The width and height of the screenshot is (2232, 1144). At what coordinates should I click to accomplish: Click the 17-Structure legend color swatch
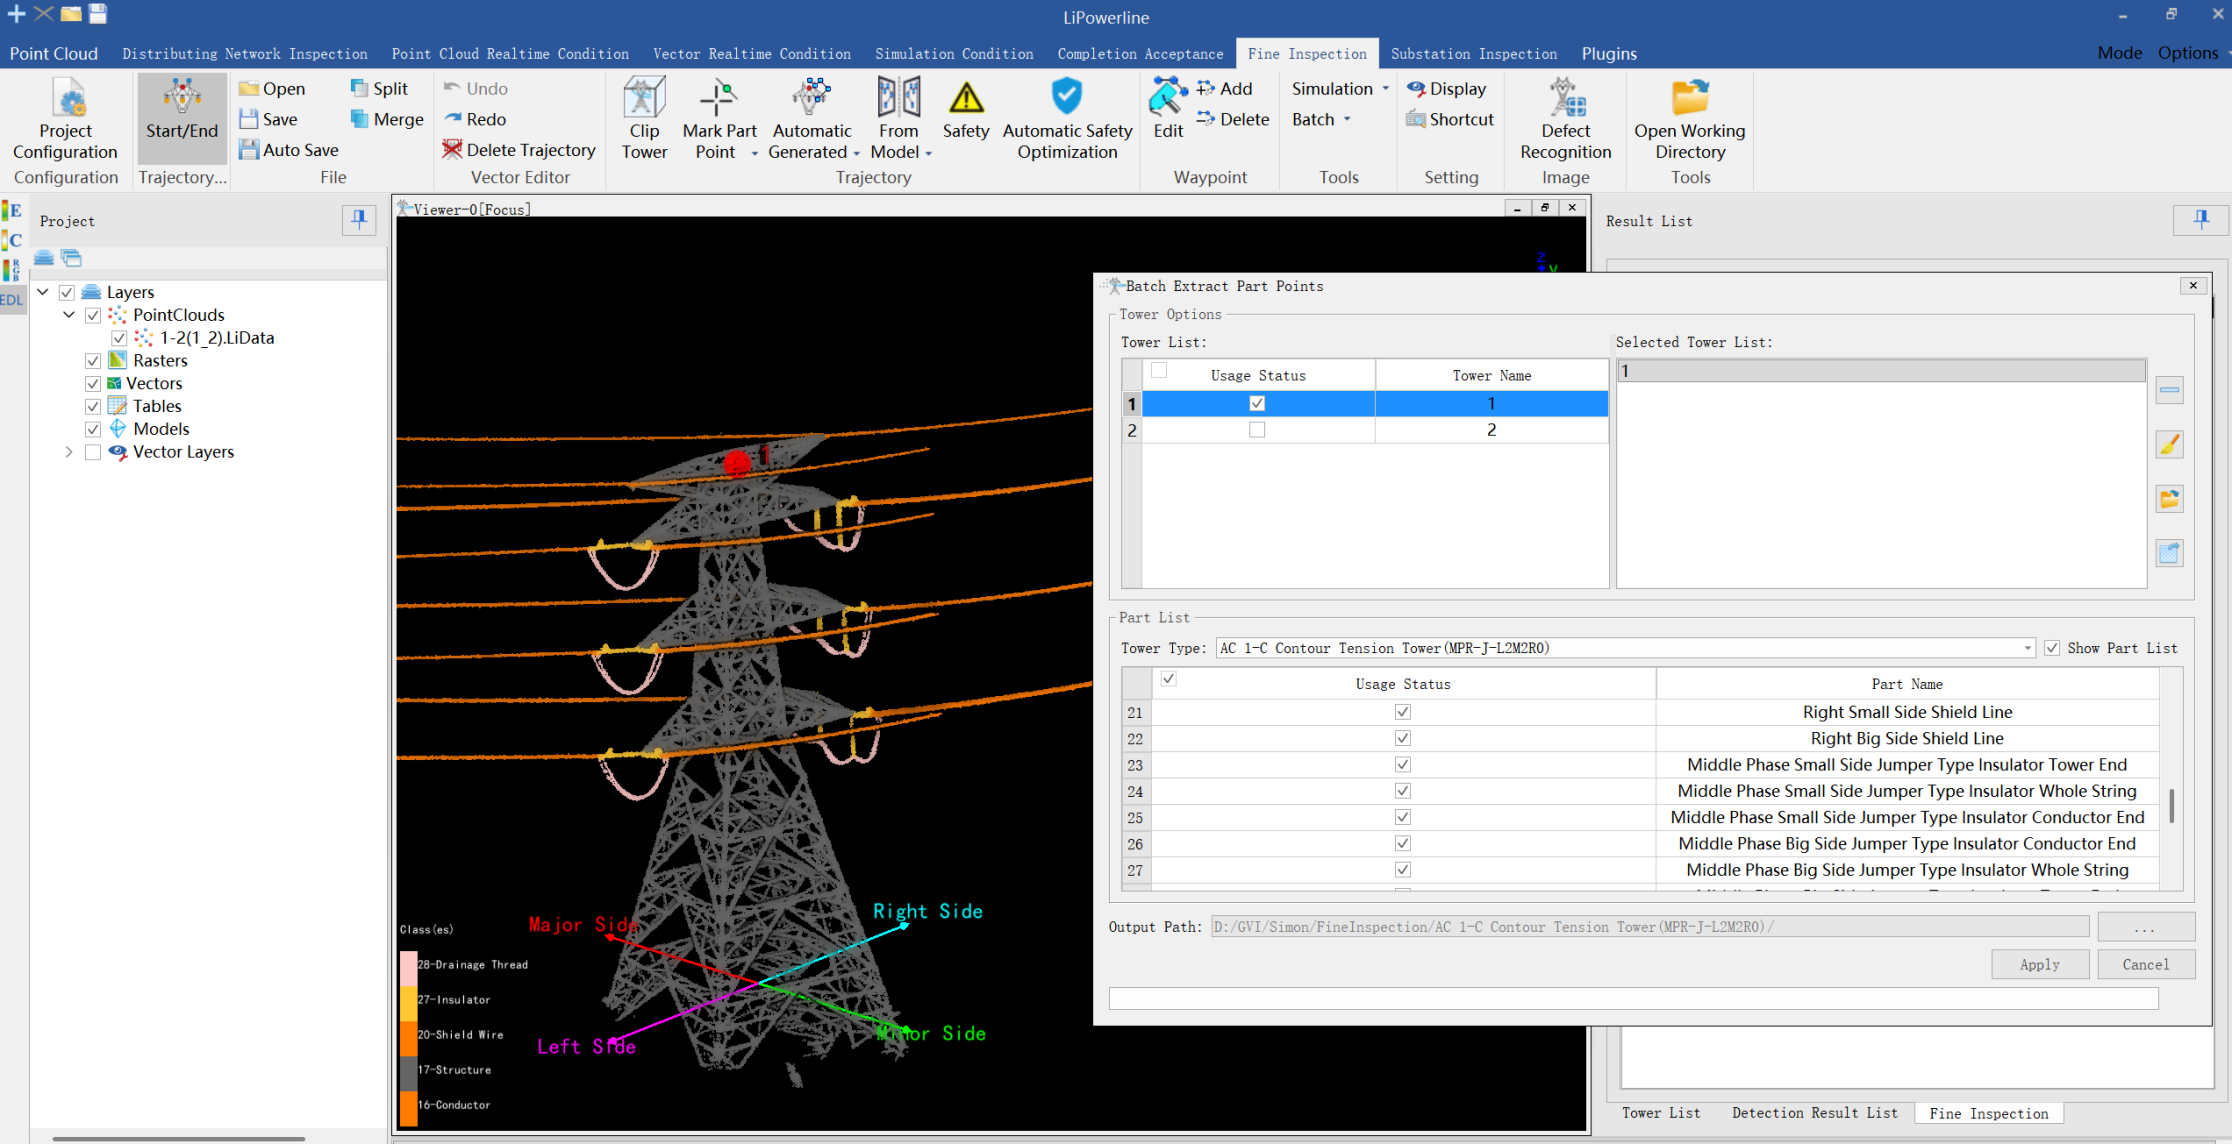coord(408,1072)
